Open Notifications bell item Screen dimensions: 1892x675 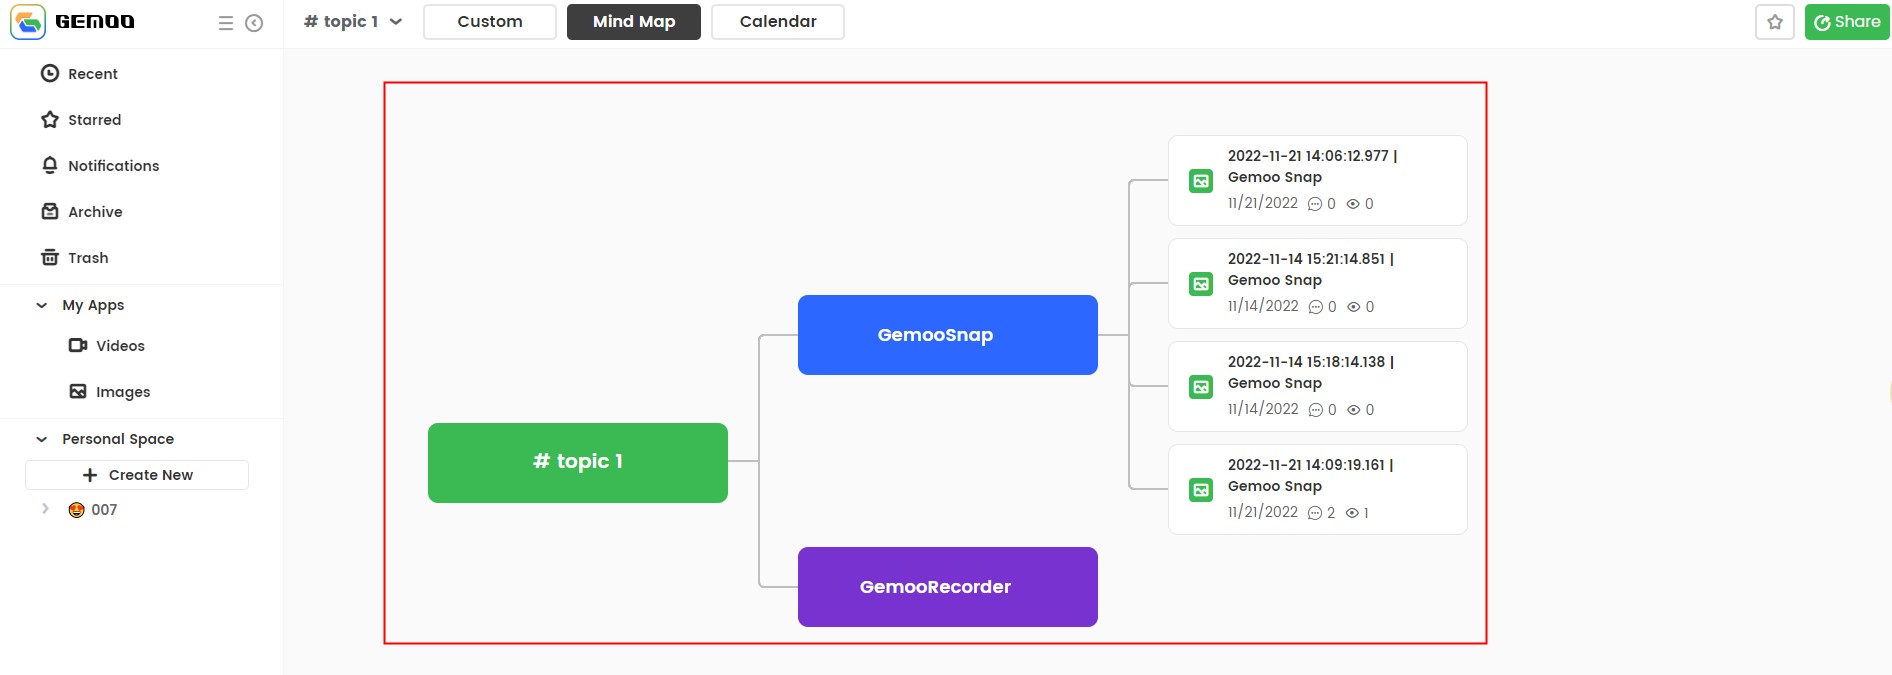point(100,166)
